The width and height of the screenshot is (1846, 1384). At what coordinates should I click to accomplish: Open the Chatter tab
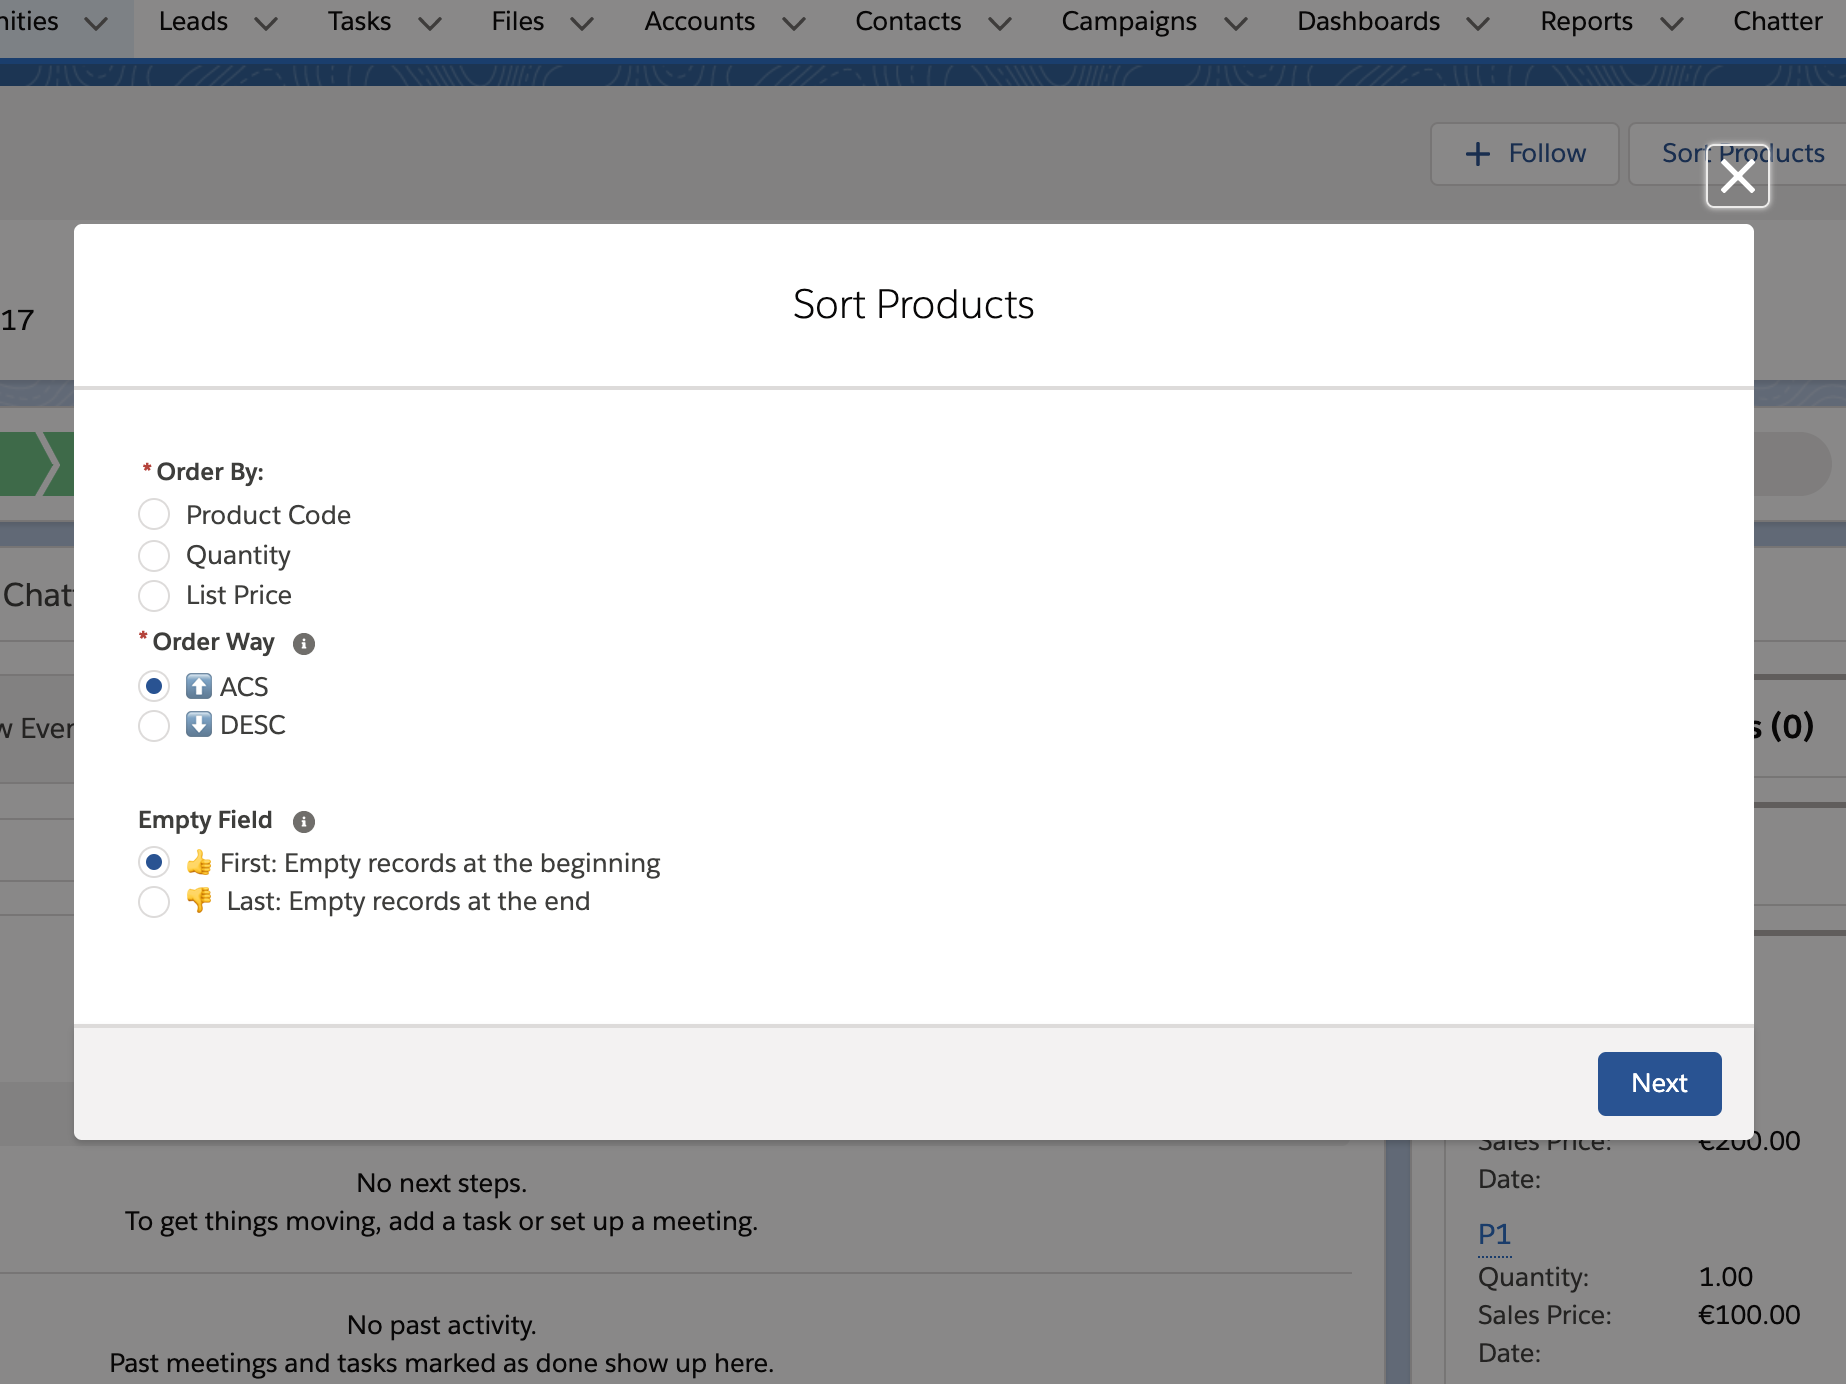click(x=1777, y=21)
